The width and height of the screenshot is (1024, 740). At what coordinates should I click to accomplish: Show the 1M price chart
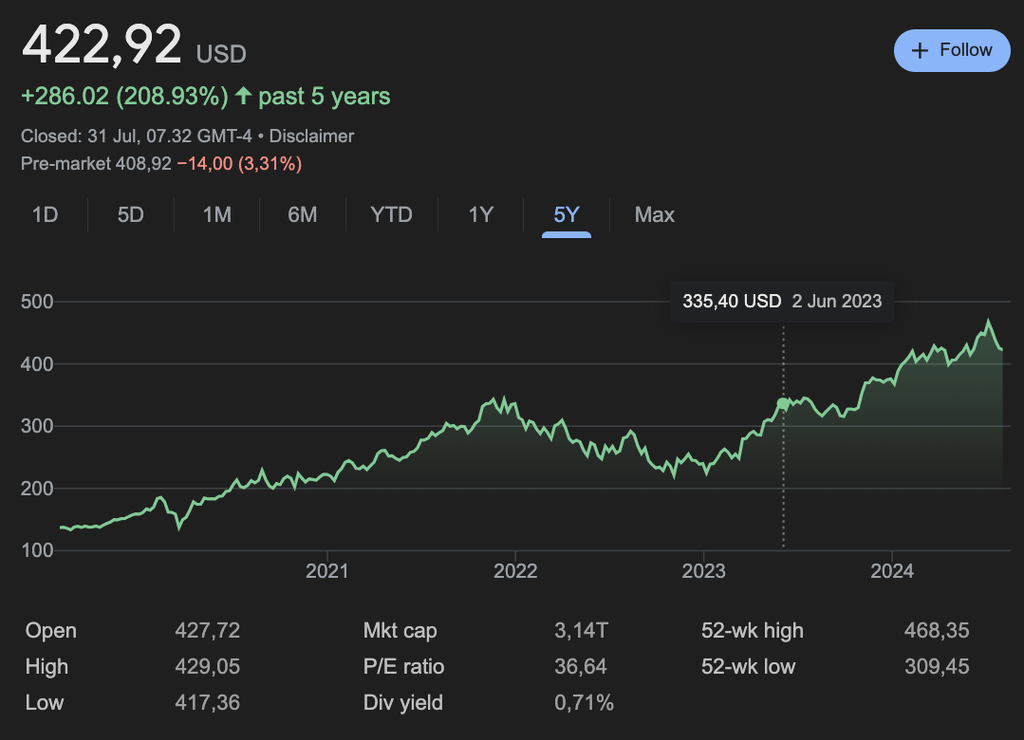[217, 215]
